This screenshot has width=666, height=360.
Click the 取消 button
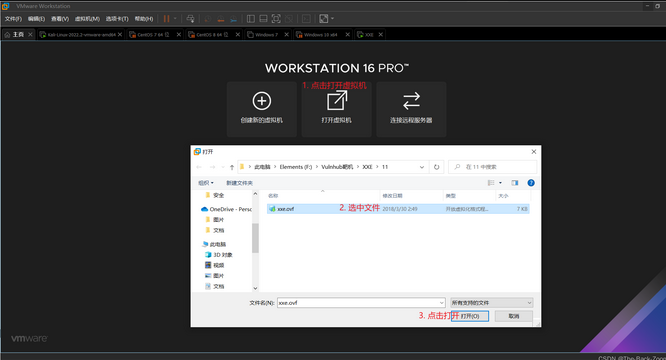coord(514,316)
